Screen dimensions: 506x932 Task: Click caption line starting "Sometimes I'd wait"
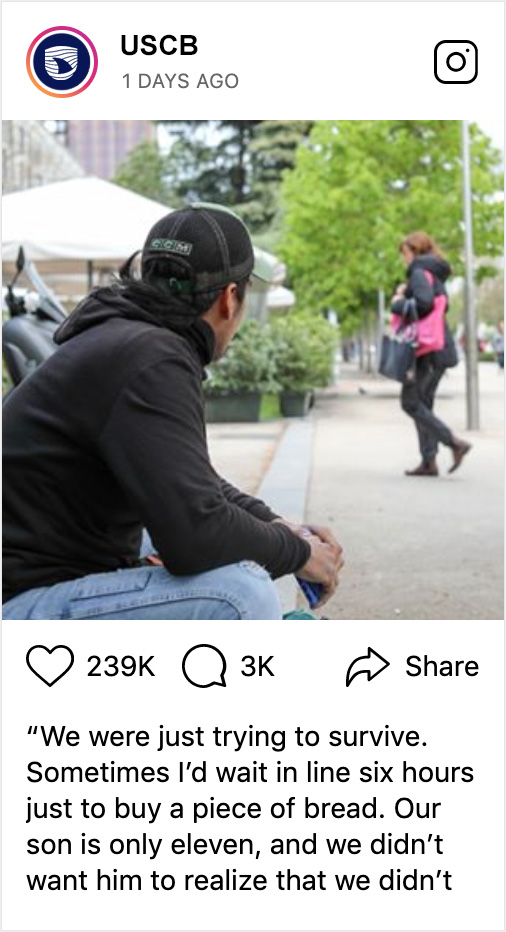250,773
